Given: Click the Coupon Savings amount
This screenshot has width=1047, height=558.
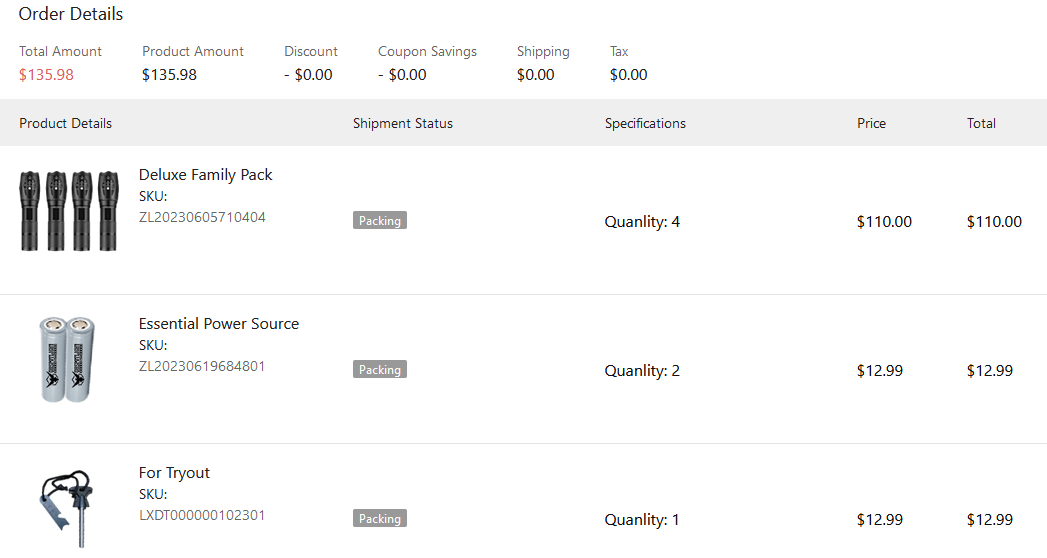Looking at the screenshot, I should 402,75.
